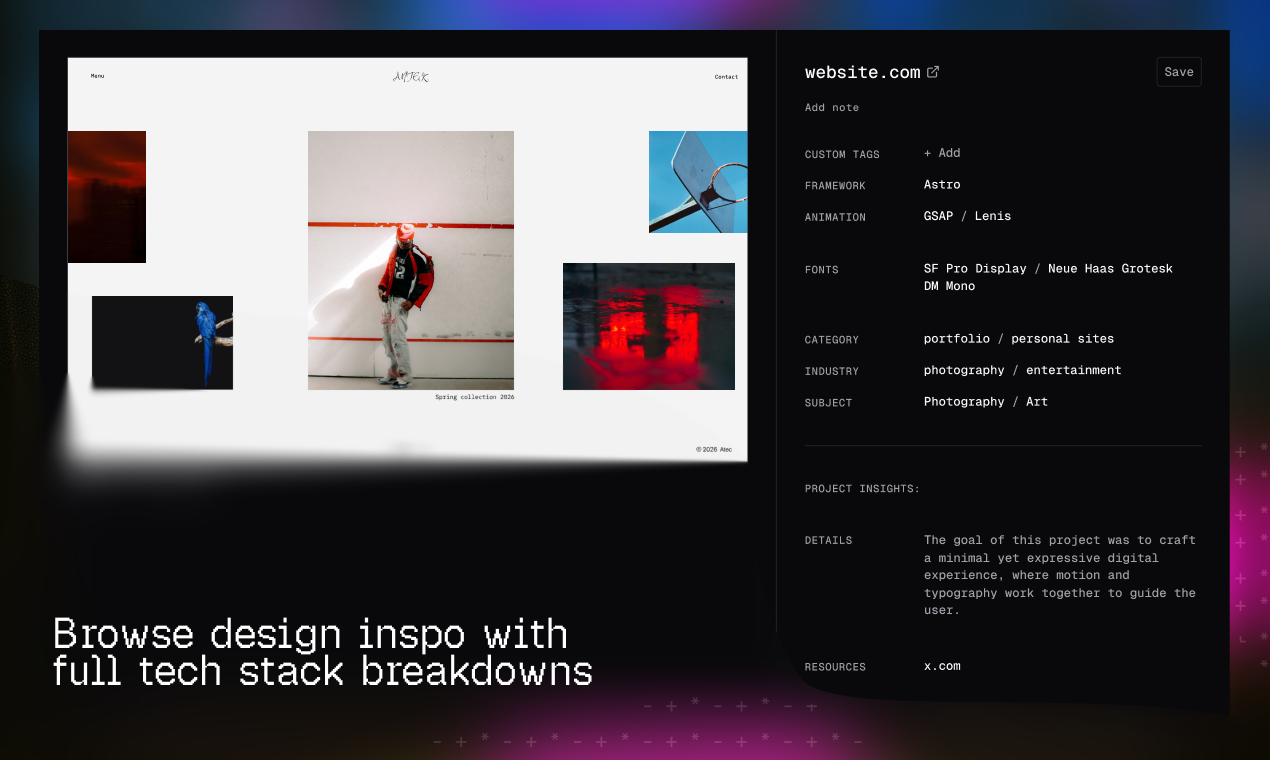
Task: Select the GSAP animation tag
Action: (x=938, y=216)
